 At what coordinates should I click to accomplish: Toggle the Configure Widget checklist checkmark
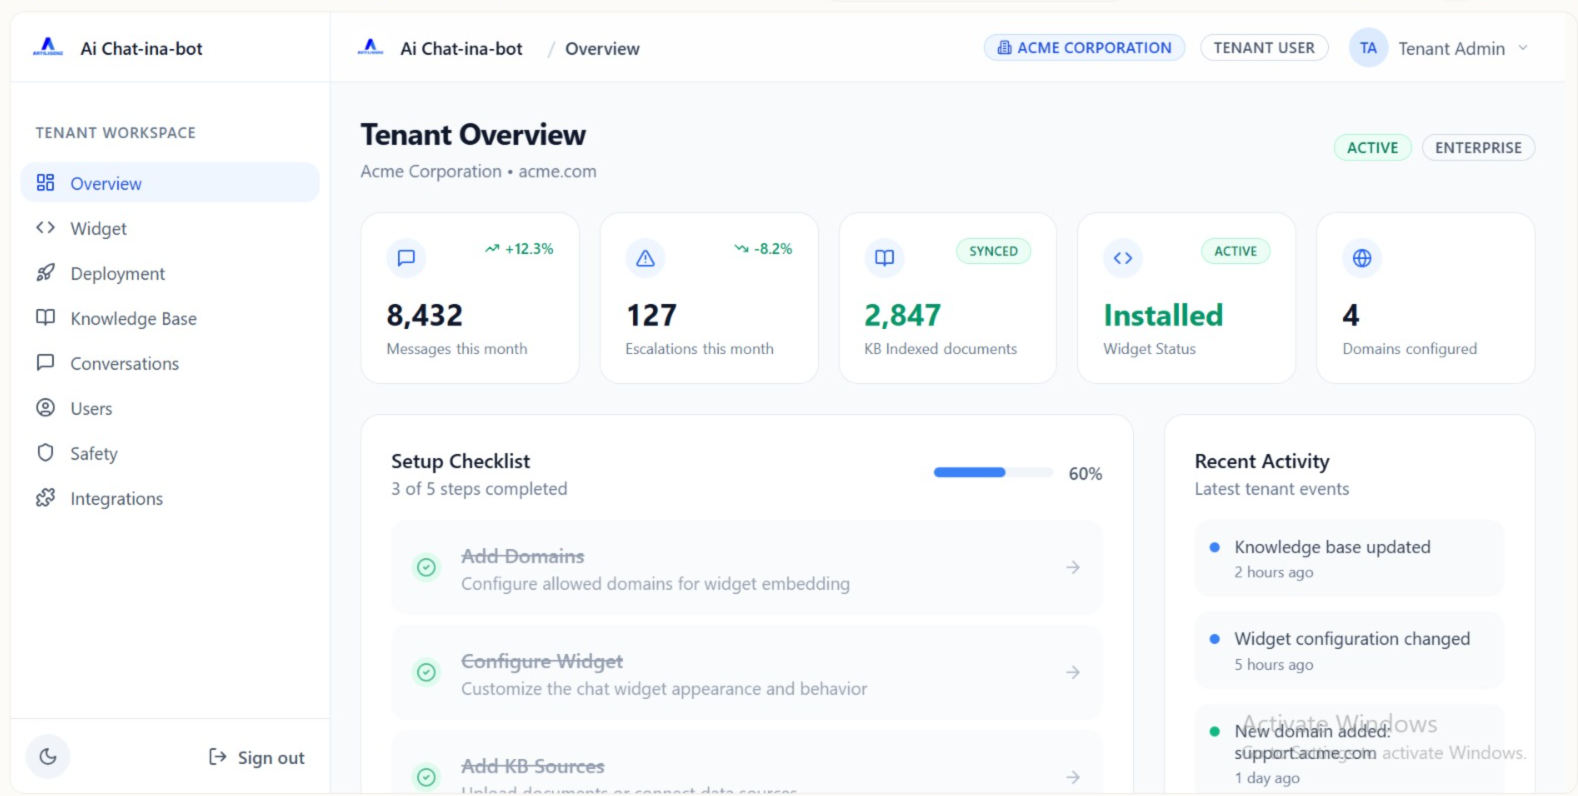click(x=426, y=673)
